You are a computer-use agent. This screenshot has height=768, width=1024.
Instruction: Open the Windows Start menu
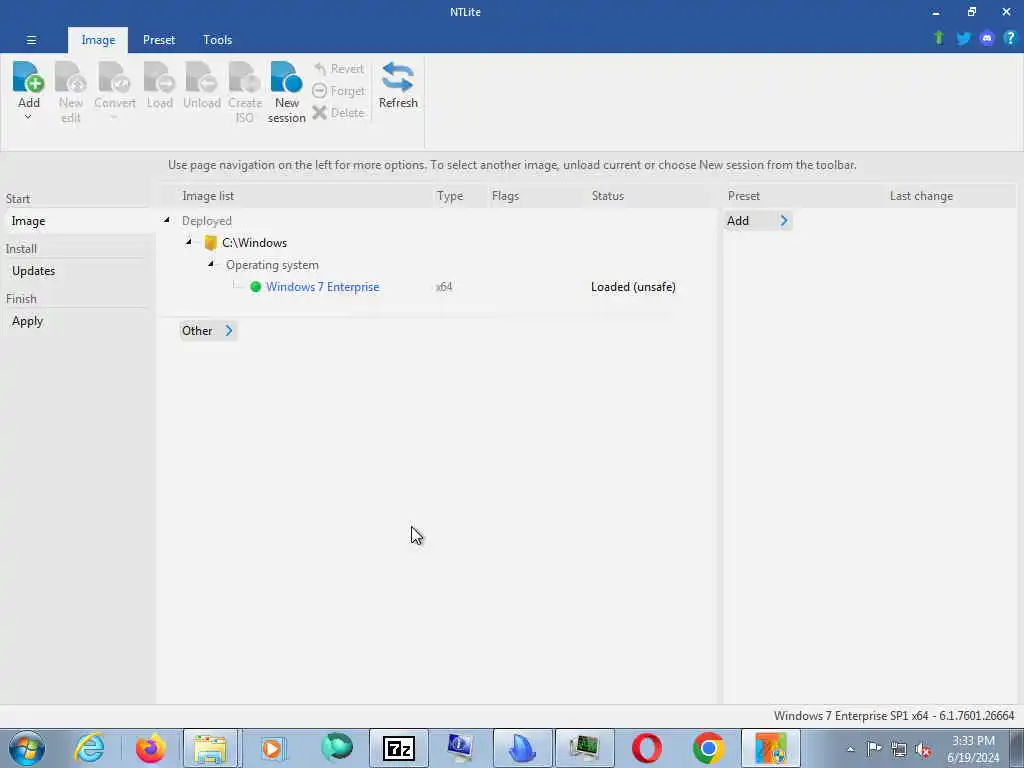[27, 748]
